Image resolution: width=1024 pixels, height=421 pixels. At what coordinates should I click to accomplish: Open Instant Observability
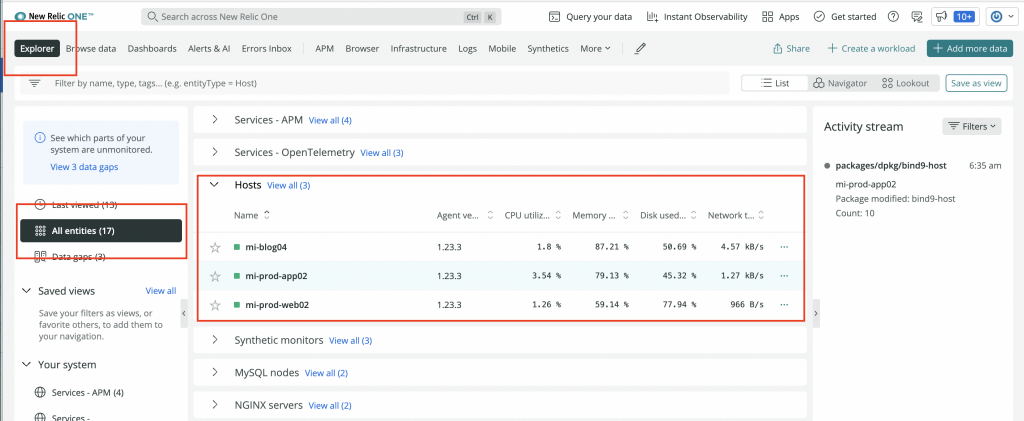coord(697,17)
